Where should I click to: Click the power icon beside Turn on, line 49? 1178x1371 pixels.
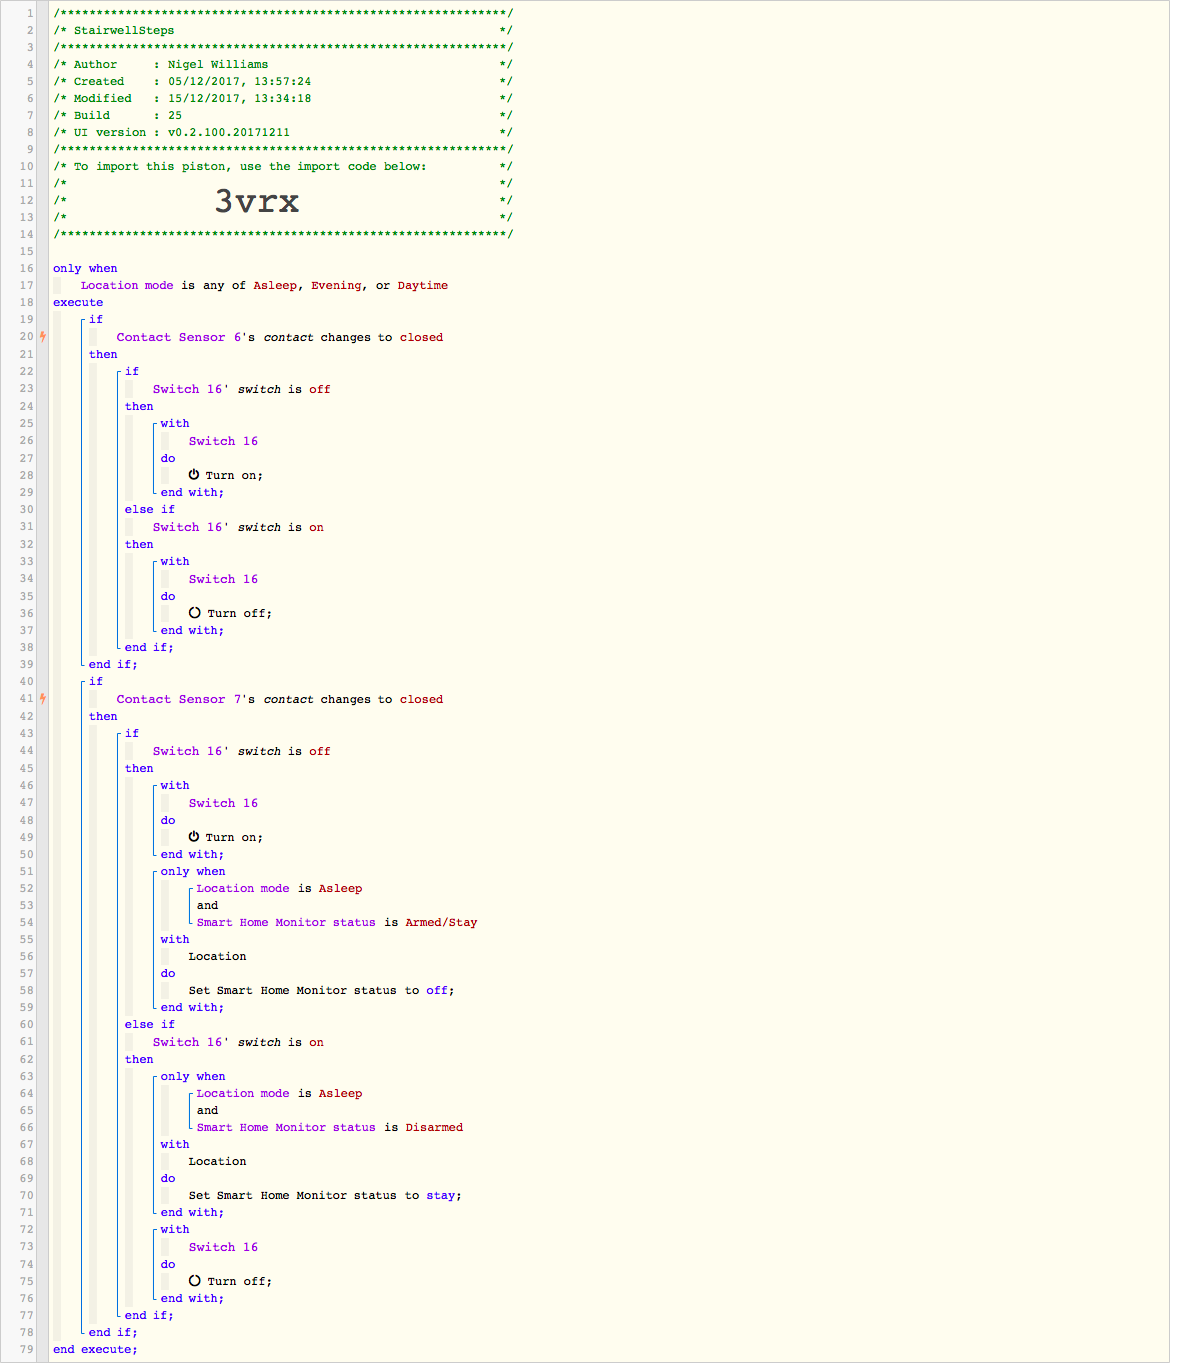194,837
